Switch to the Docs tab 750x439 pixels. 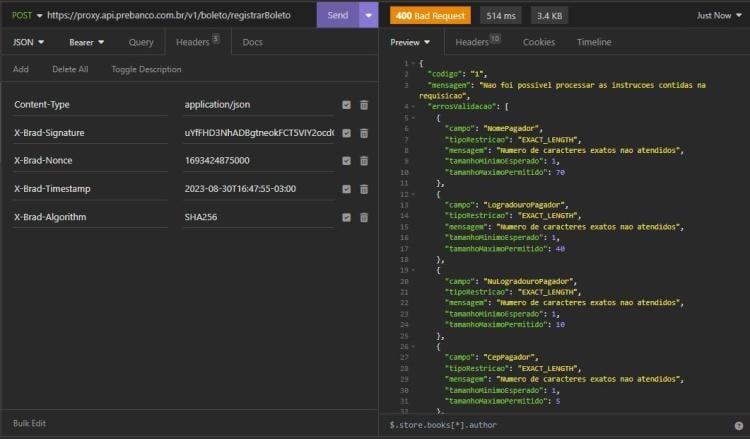252,42
